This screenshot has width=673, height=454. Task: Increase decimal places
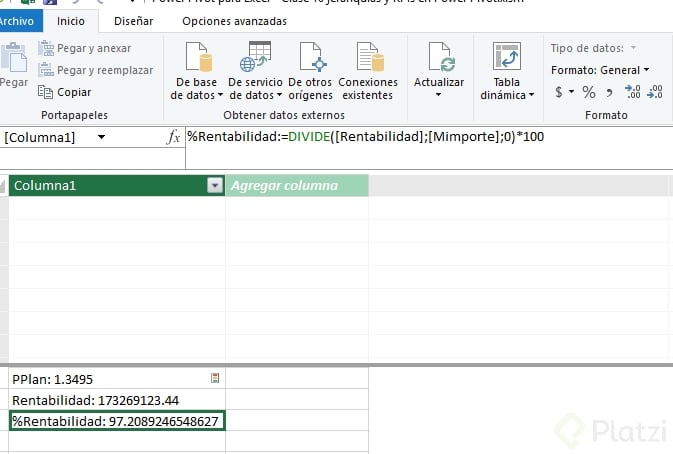coord(633,92)
